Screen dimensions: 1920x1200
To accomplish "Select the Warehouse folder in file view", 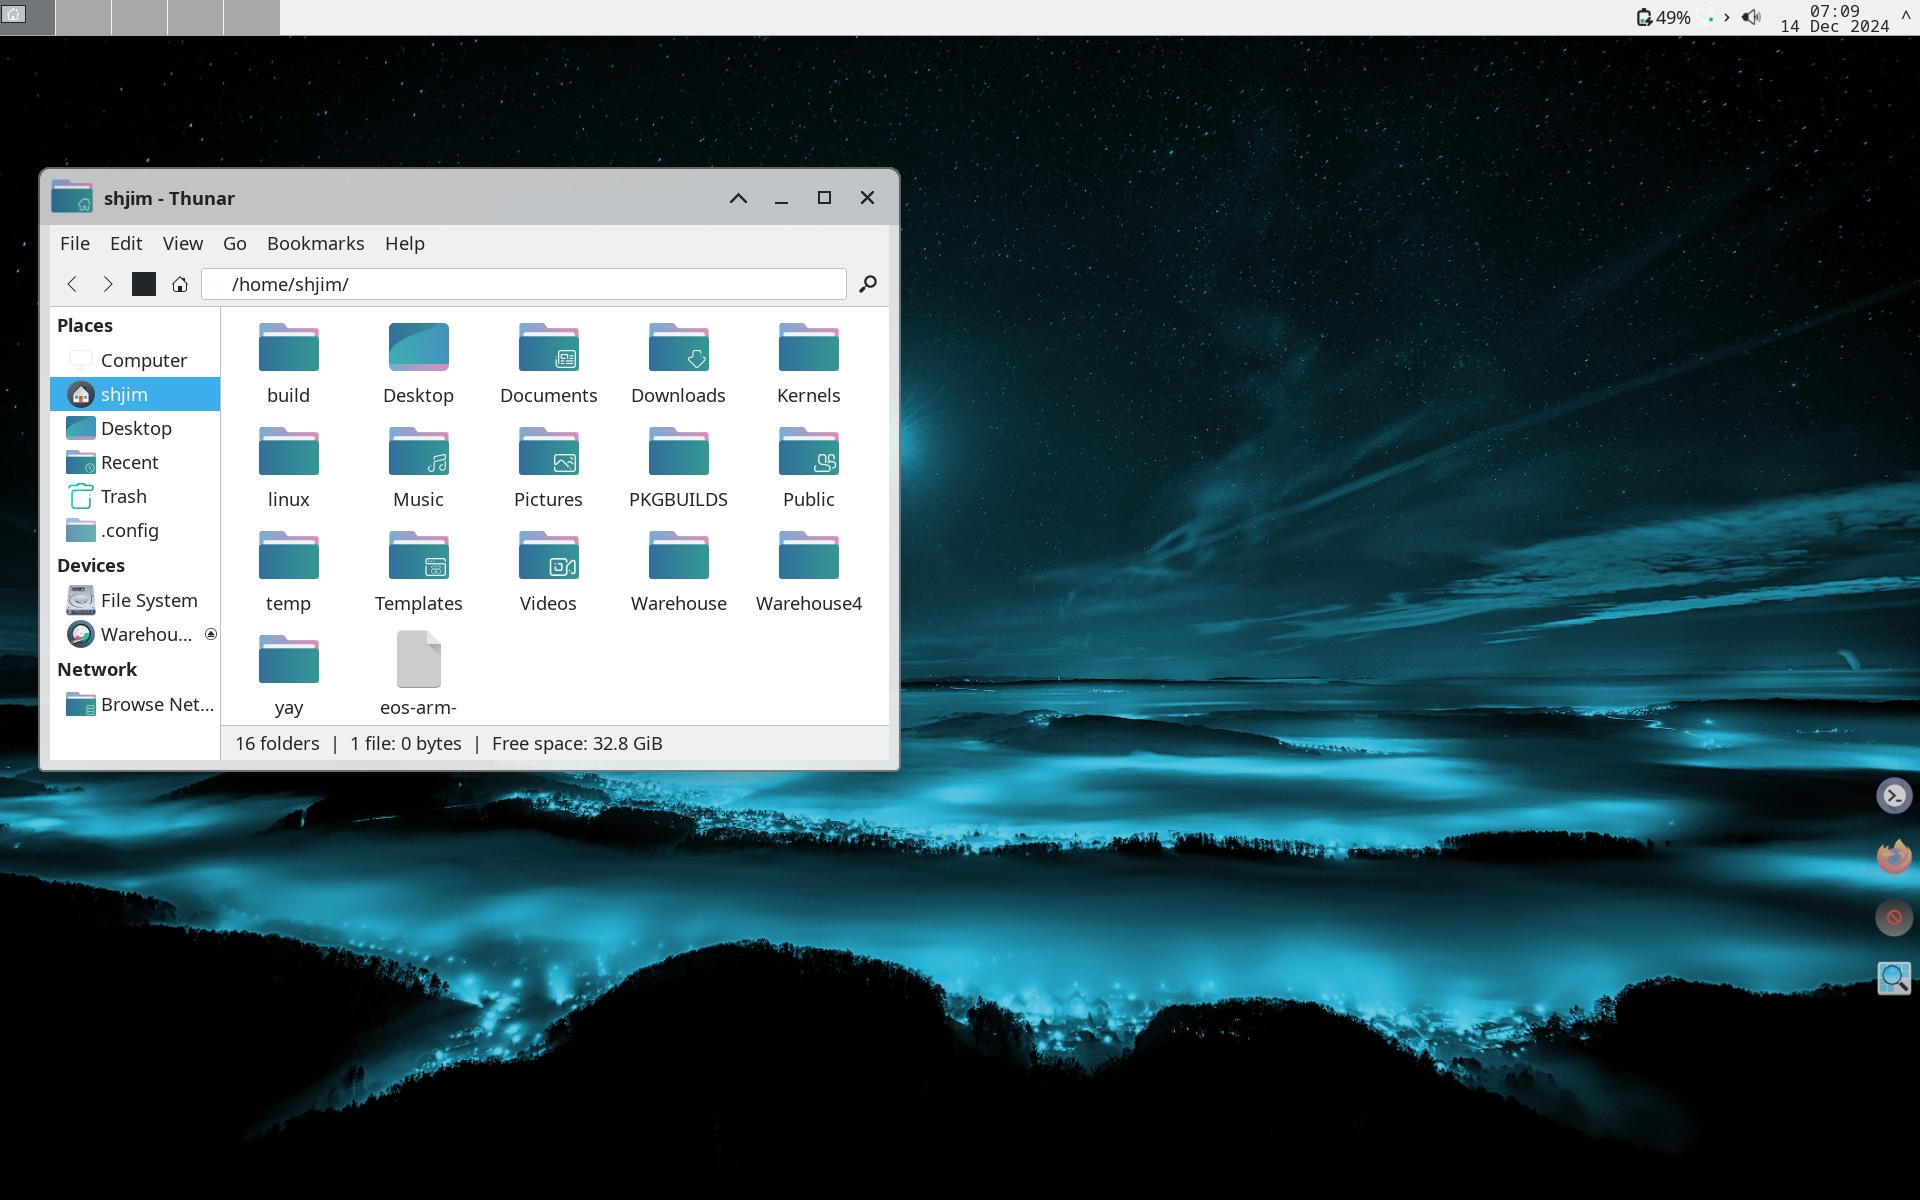I will [678, 572].
